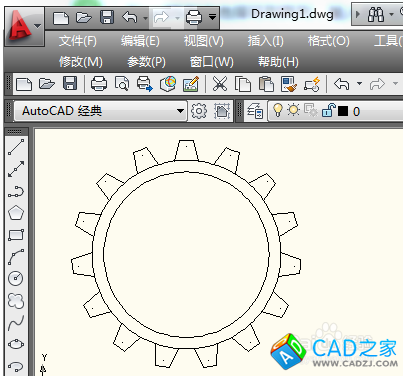Click Save in quick access toolbar
The height and width of the screenshot is (376, 403).
[107, 17]
